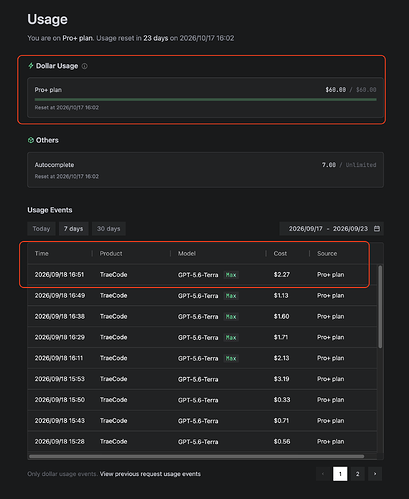
Task: Click the Max badge on the 16:49 row
Action: 231,296
